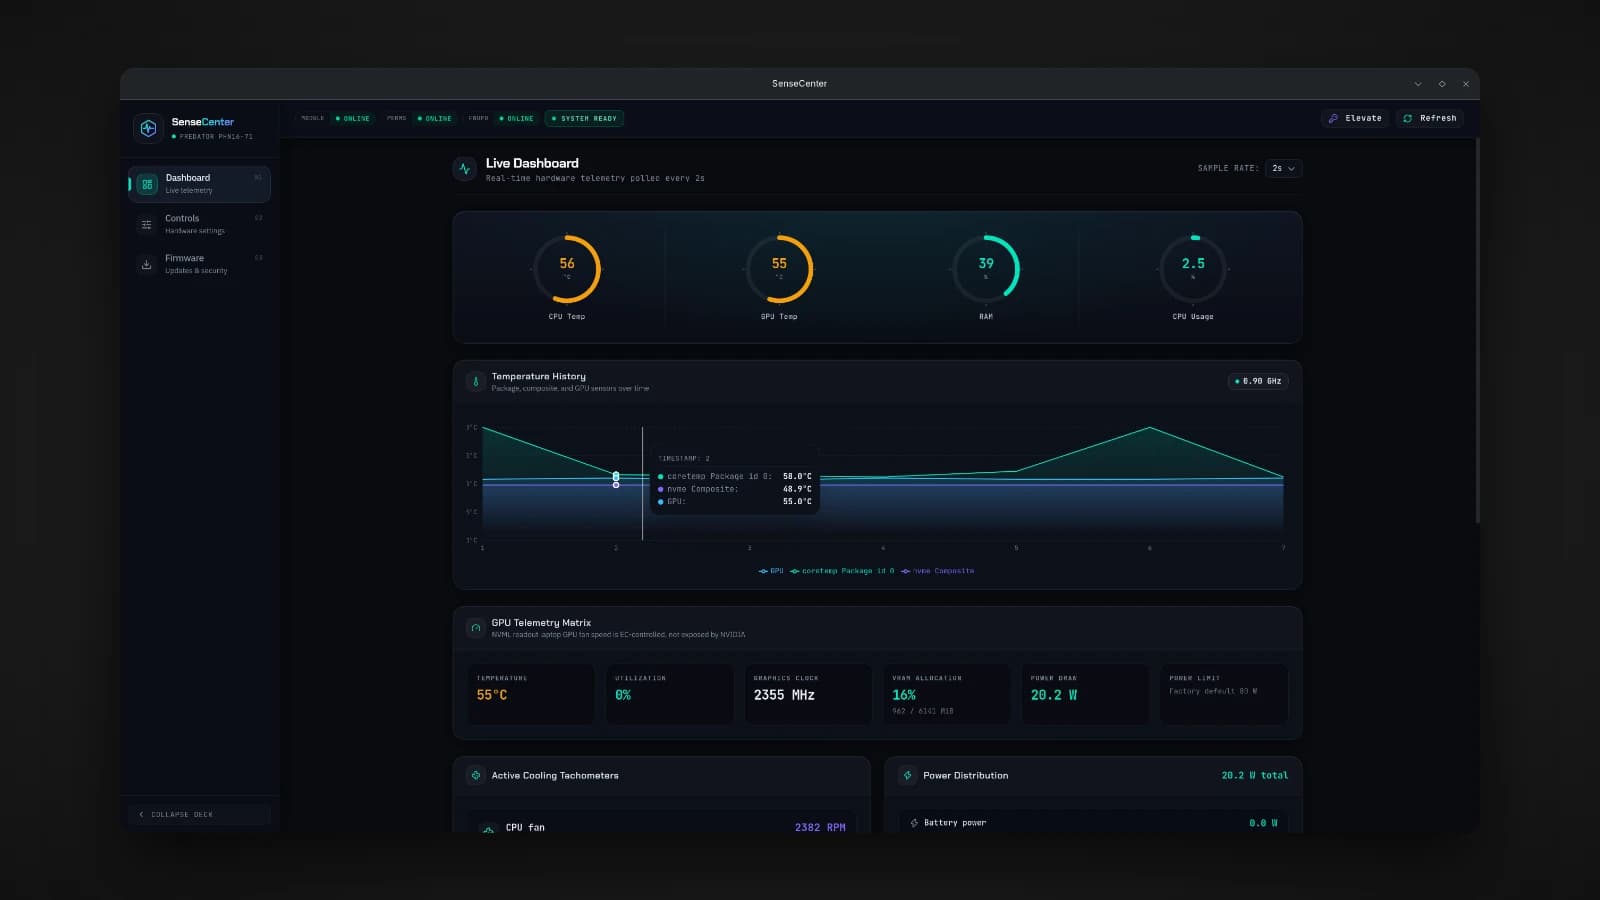Click the 2382 RPM CPU fan reading
The width and height of the screenshot is (1600, 900).
click(x=820, y=828)
